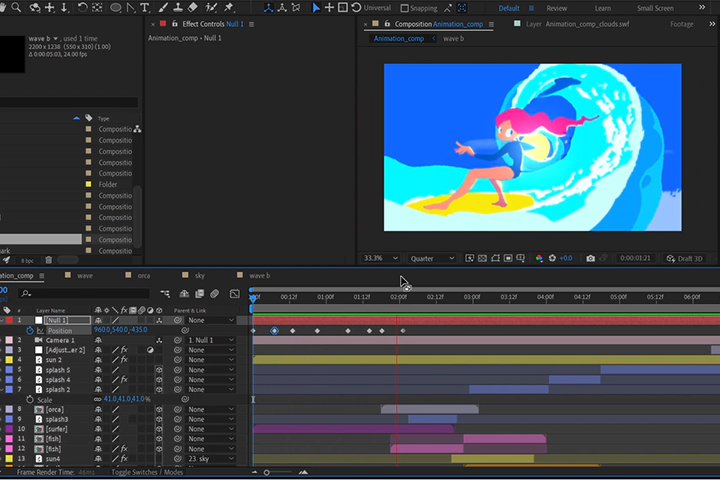Viewport: 720px width, 480px height.
Task: Pick the Dolly Towards Cursor tool
Action: (64, 7)
